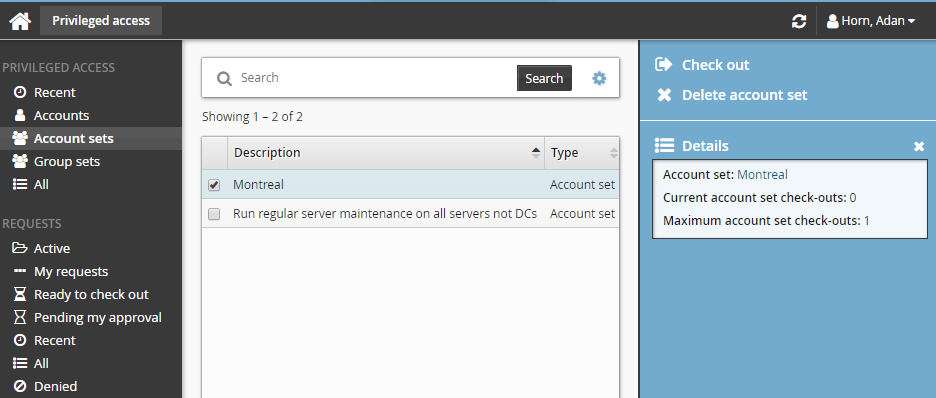Open Group sets in sidebar
Image resolution: width=936 pixels, height=398 pixels.
coord(67,161)
